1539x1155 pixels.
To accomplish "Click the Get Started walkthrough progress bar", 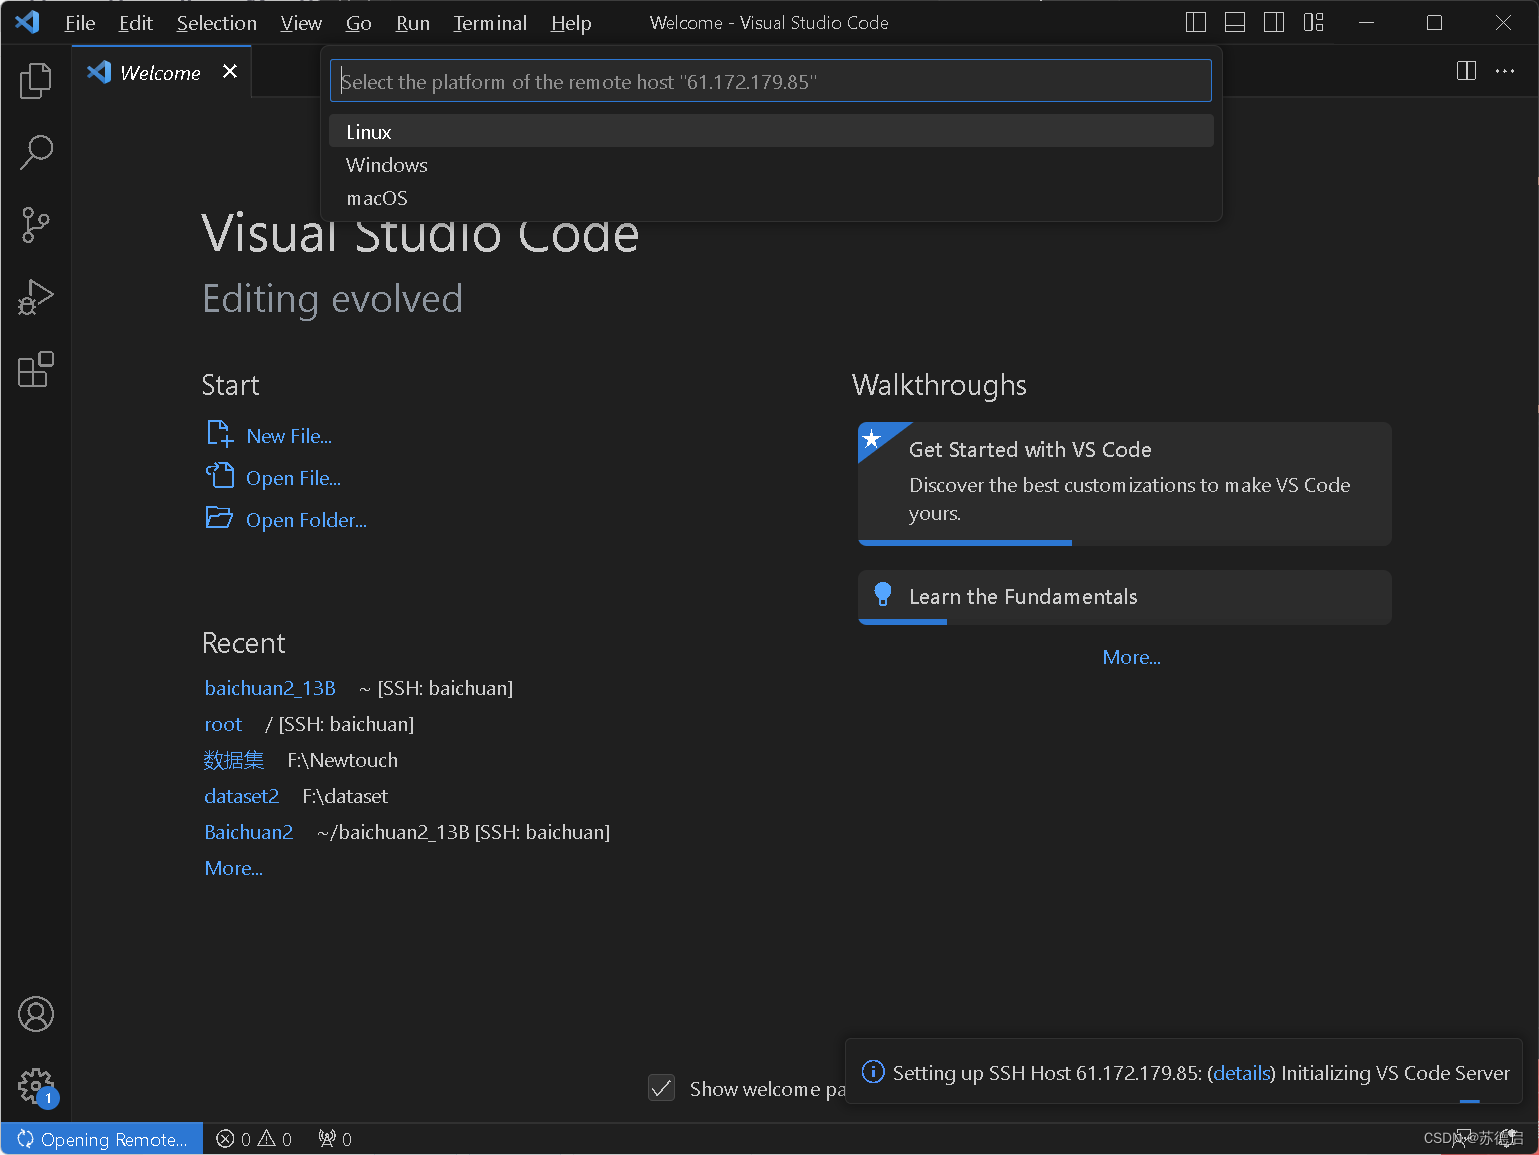I will [964, 543].
